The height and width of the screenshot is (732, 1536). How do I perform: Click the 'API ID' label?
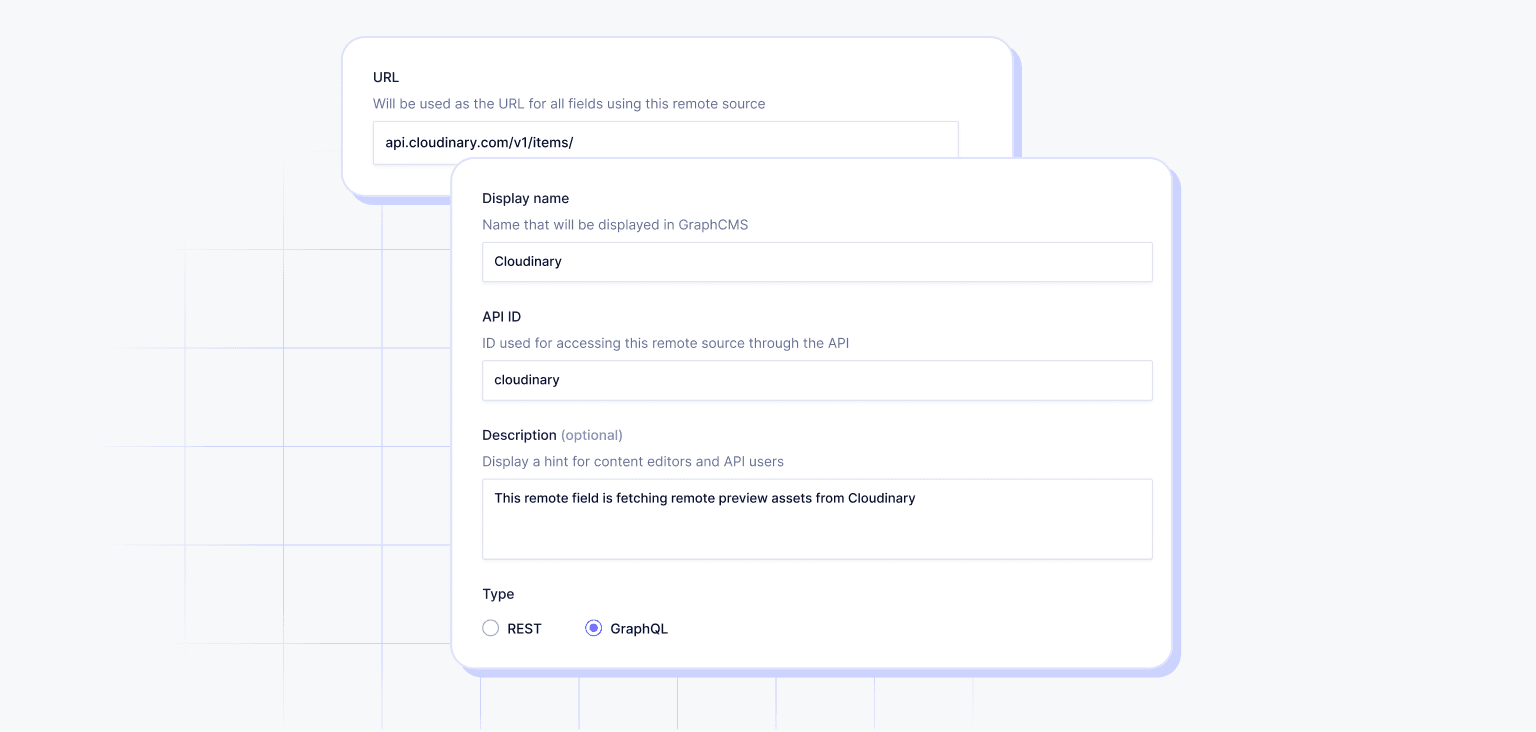click(x=502, y=316)
